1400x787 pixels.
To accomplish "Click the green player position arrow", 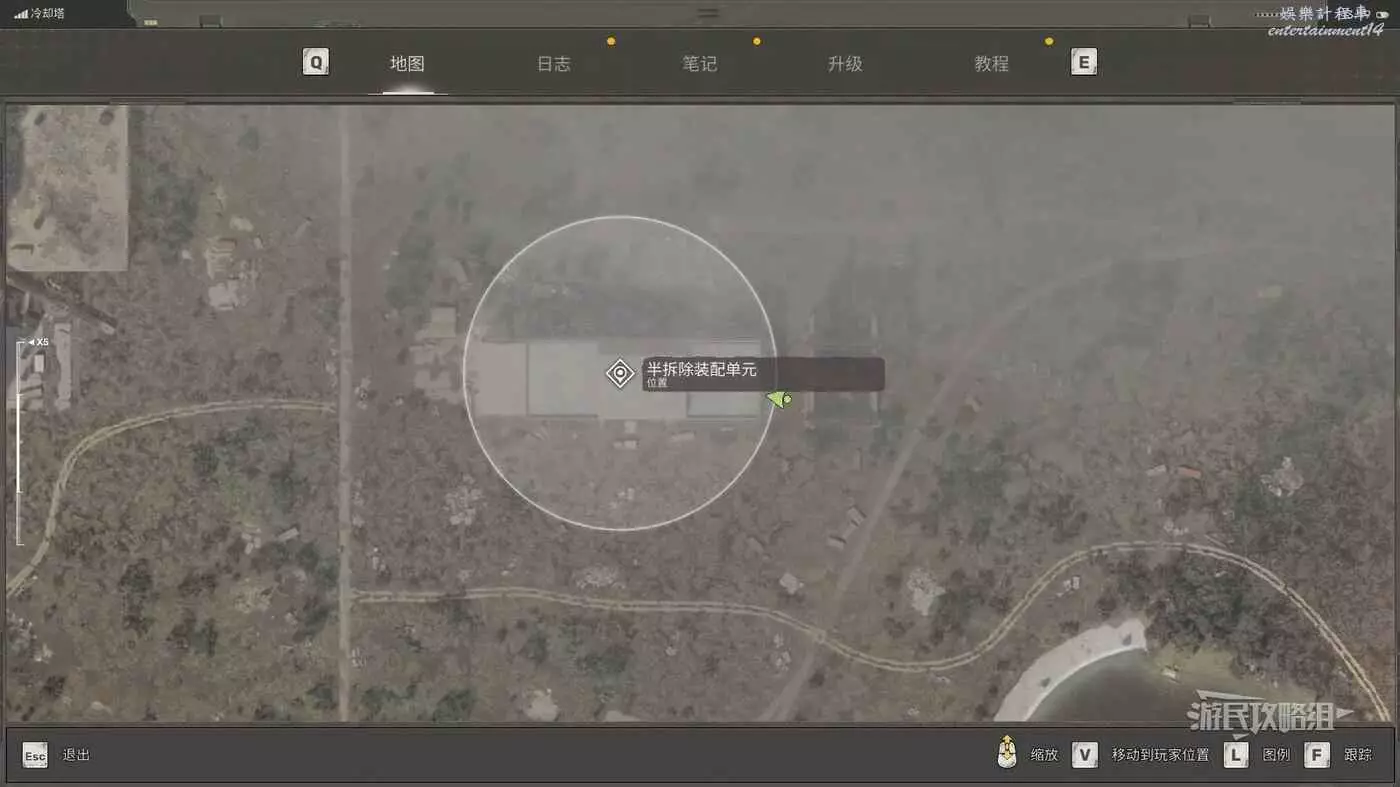I will pyautogui.click(x=778, y=400).
